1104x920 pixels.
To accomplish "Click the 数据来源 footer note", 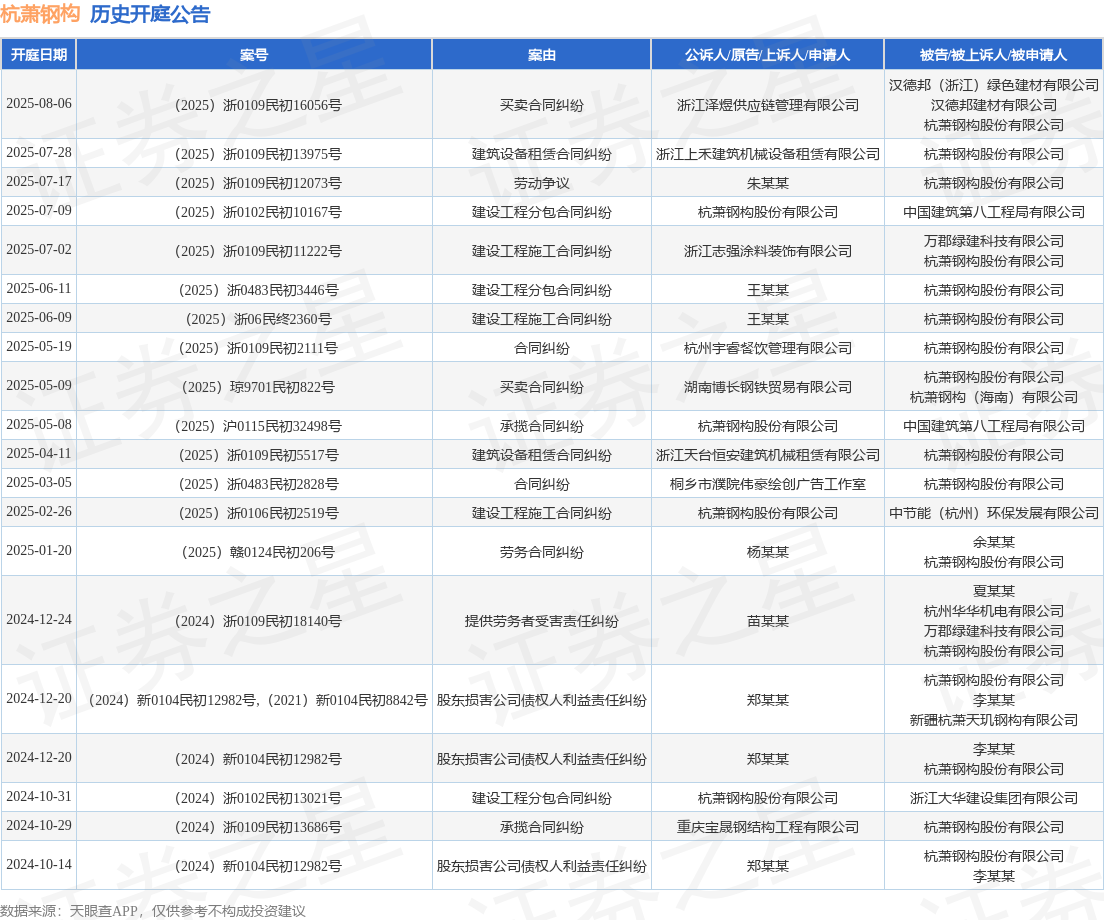I will 153,911.
